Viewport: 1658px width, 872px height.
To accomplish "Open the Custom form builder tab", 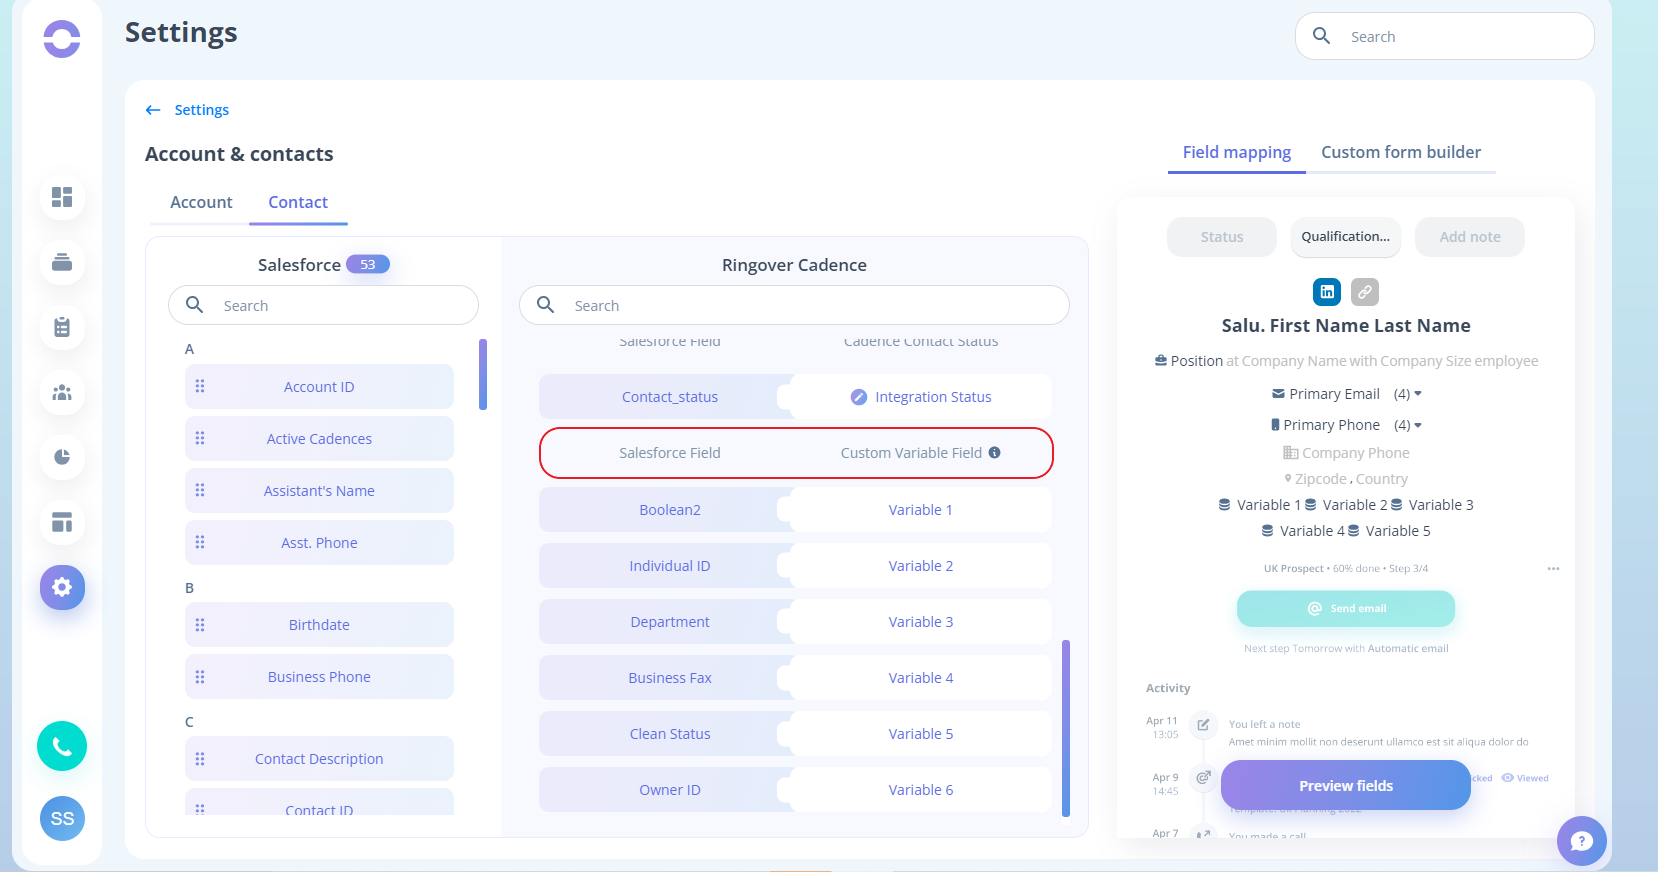I will (1401, 152).
